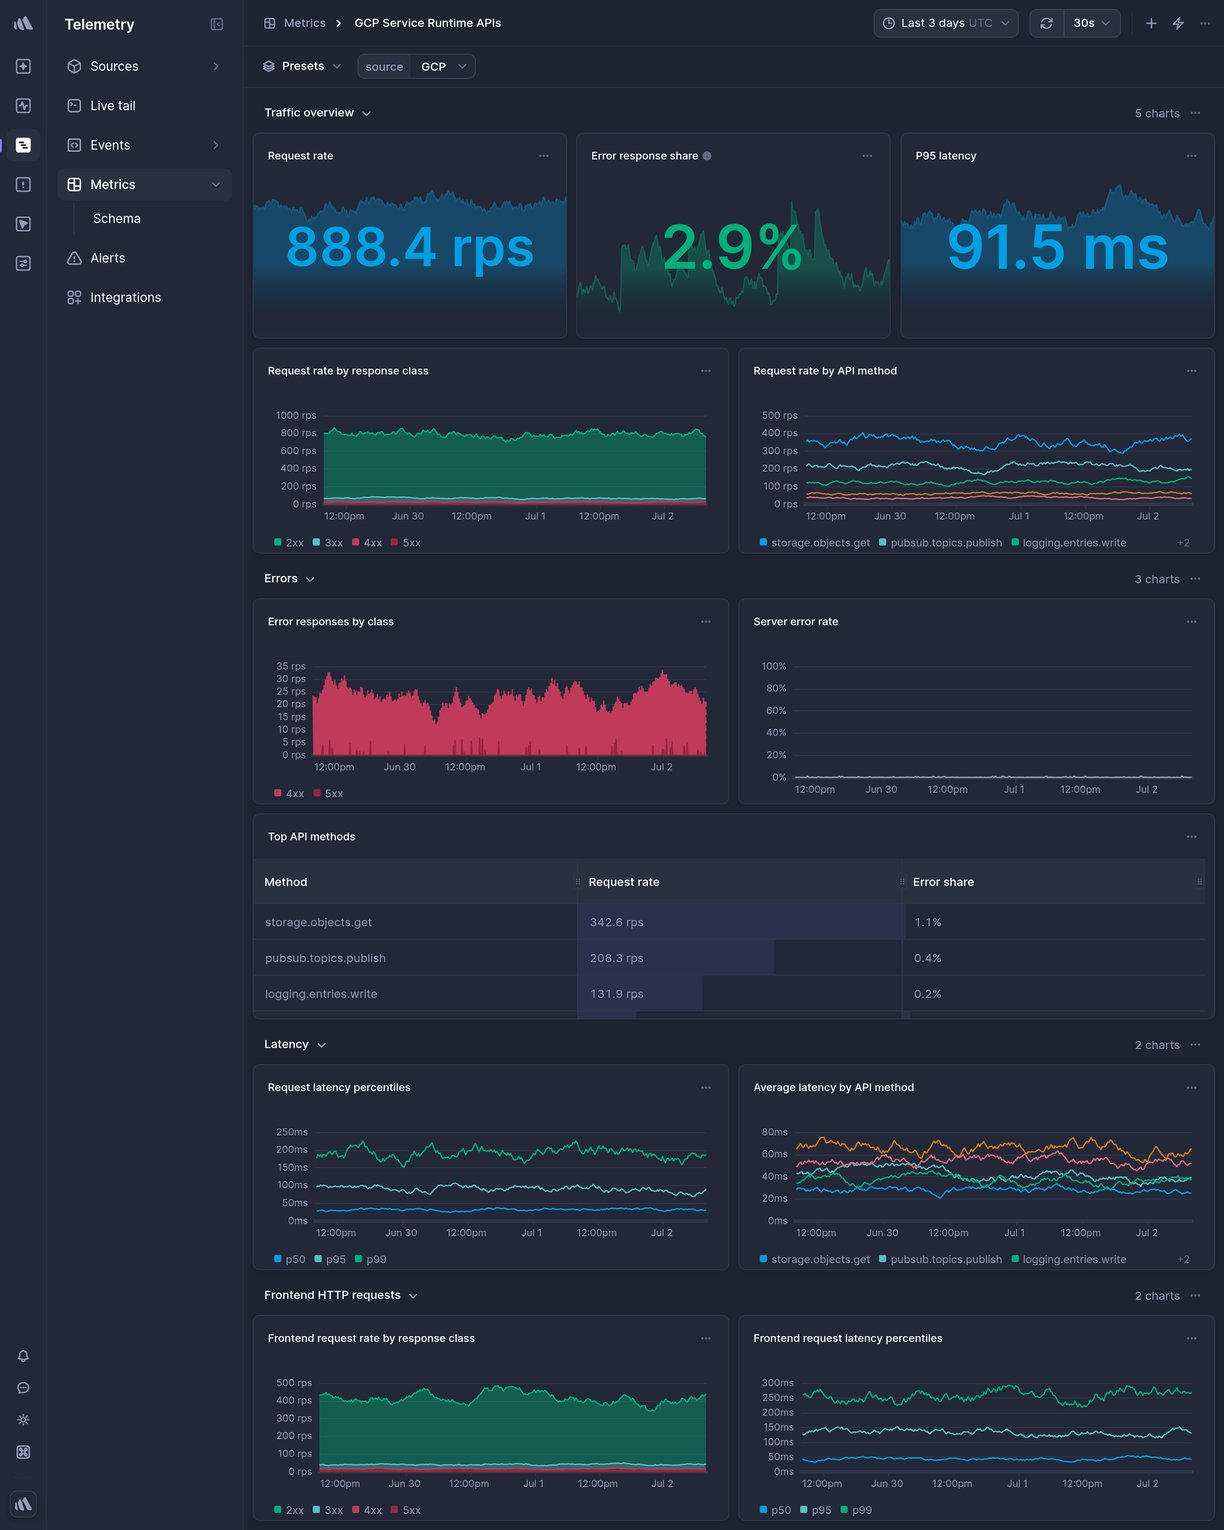Open Alerts in the sidebar
The height and width of the screenshot is (1530, 1224).
tap(144, 258)
